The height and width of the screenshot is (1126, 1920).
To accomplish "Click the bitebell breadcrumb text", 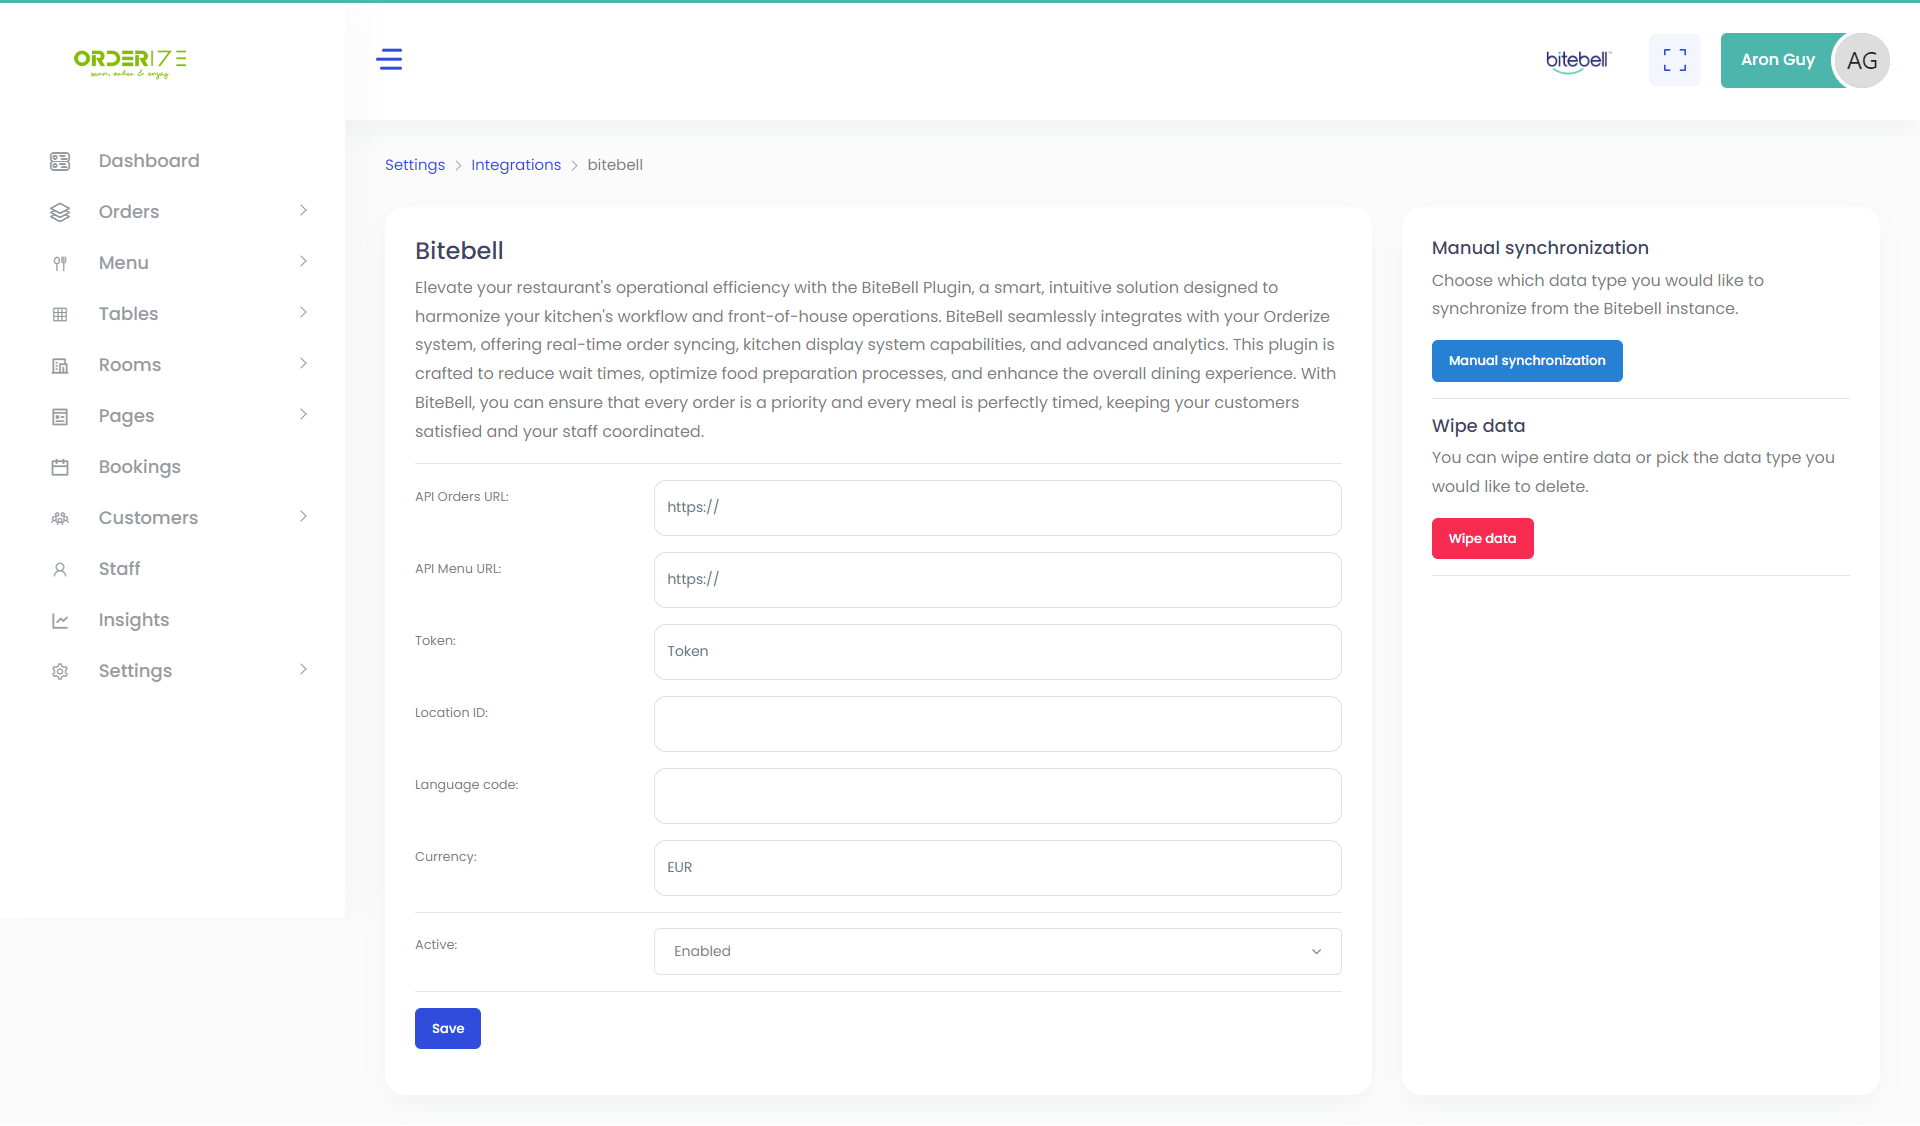I will (615, 165).
